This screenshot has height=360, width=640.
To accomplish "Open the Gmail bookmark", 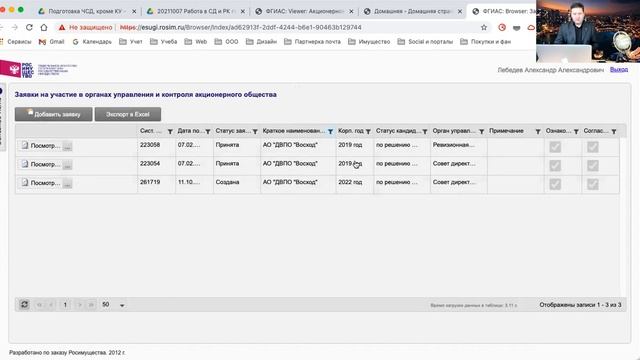I will (51, 42).
